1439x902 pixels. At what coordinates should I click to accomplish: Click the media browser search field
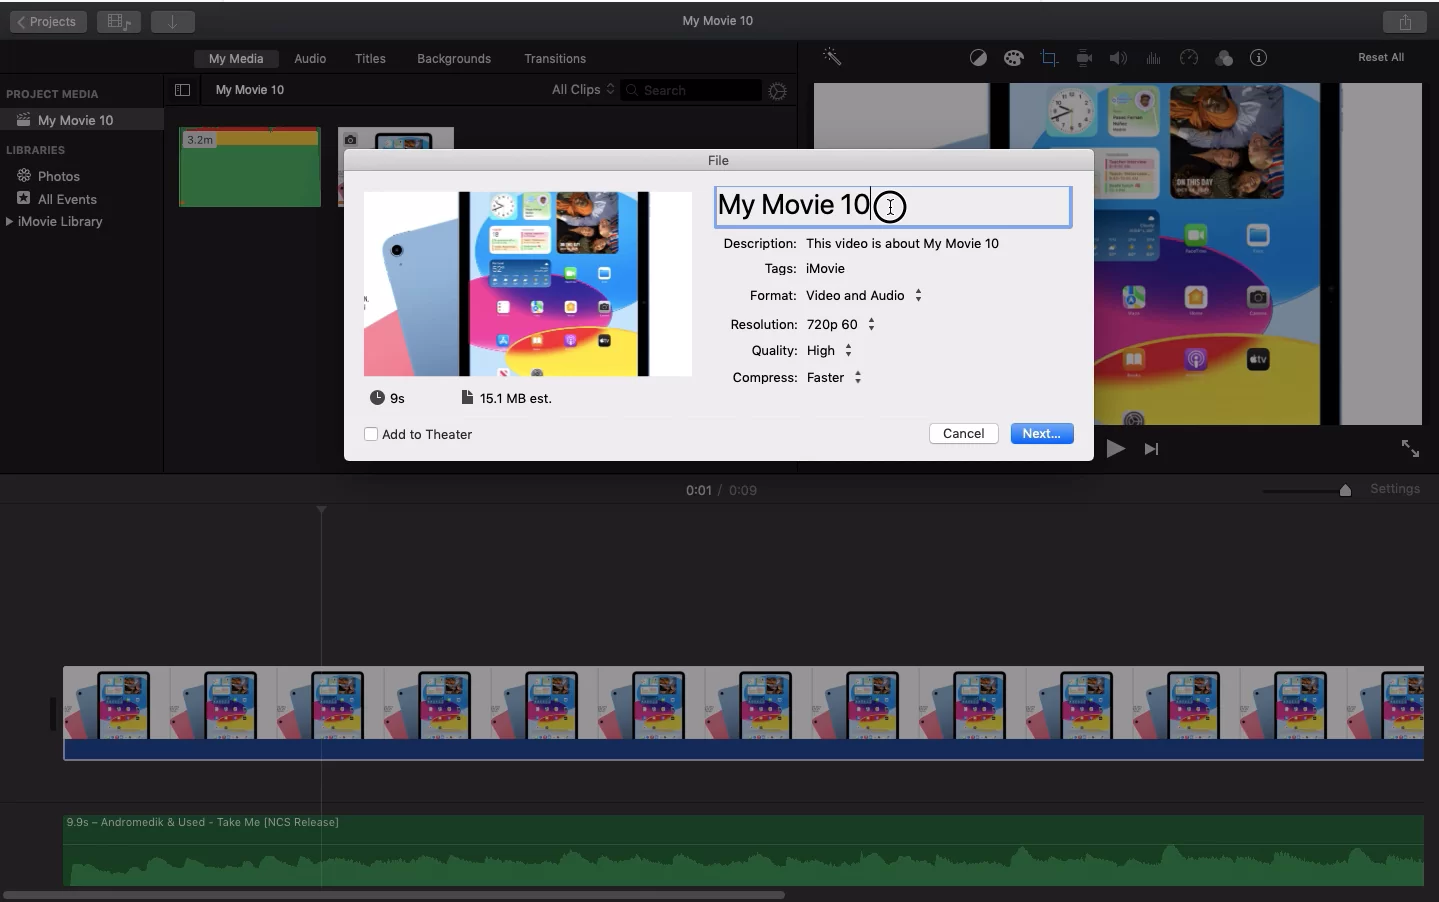coord(692,91)
